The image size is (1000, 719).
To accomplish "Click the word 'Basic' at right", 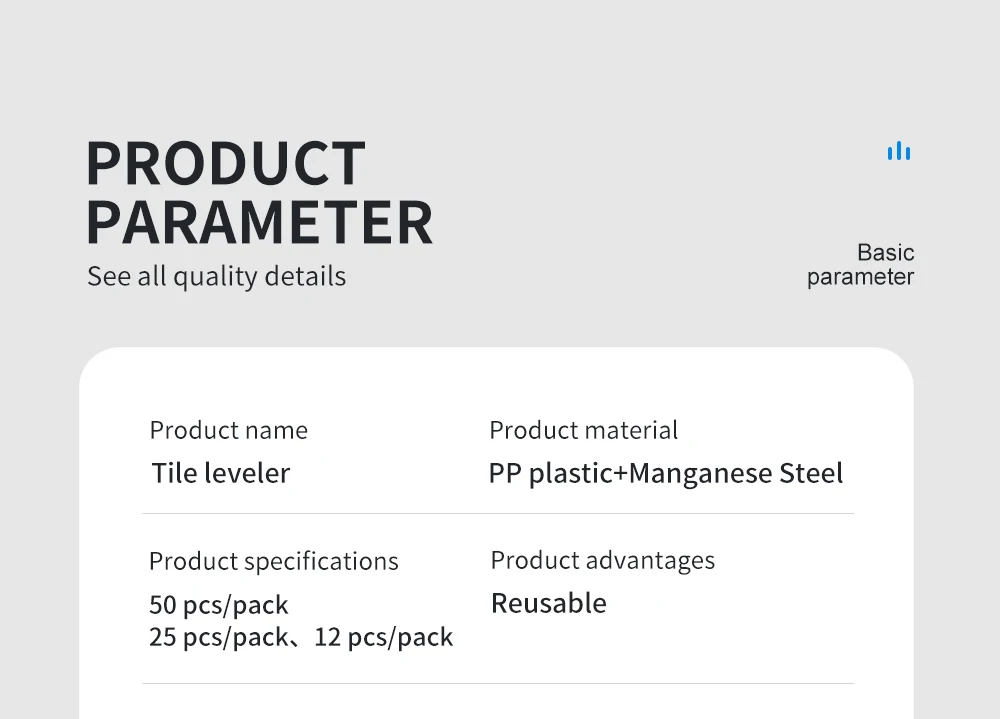I will tap(886, 253).
